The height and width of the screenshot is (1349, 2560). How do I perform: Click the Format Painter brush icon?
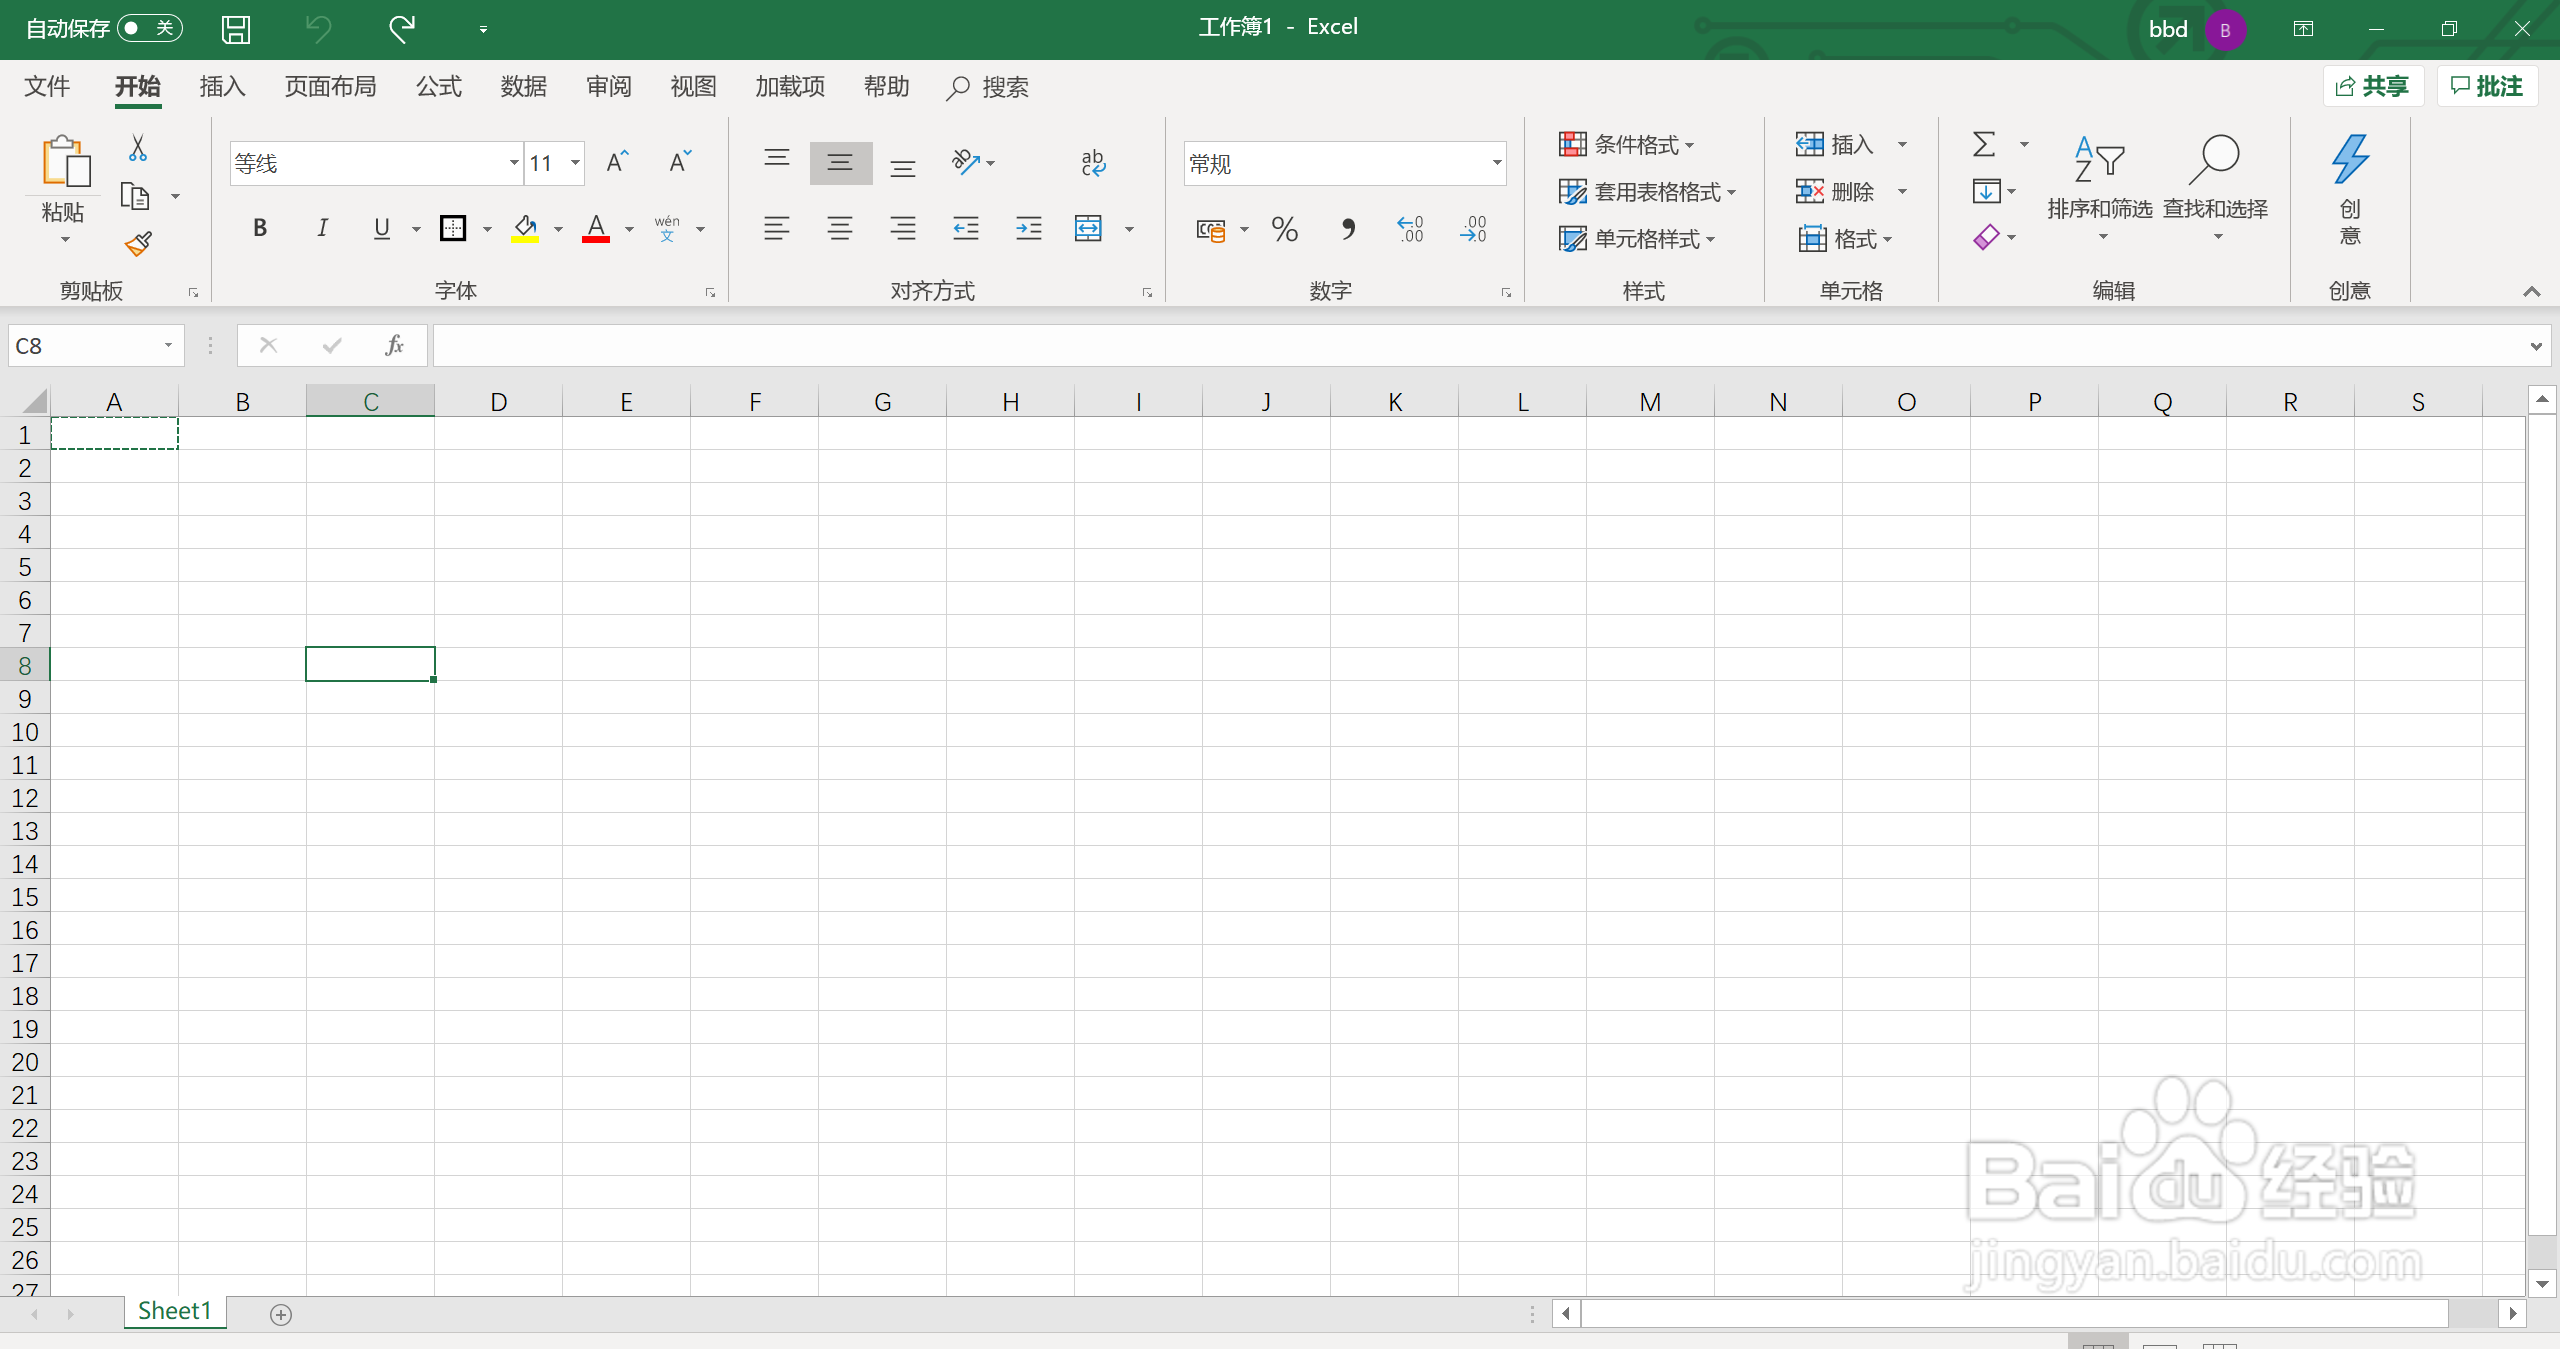139,243
